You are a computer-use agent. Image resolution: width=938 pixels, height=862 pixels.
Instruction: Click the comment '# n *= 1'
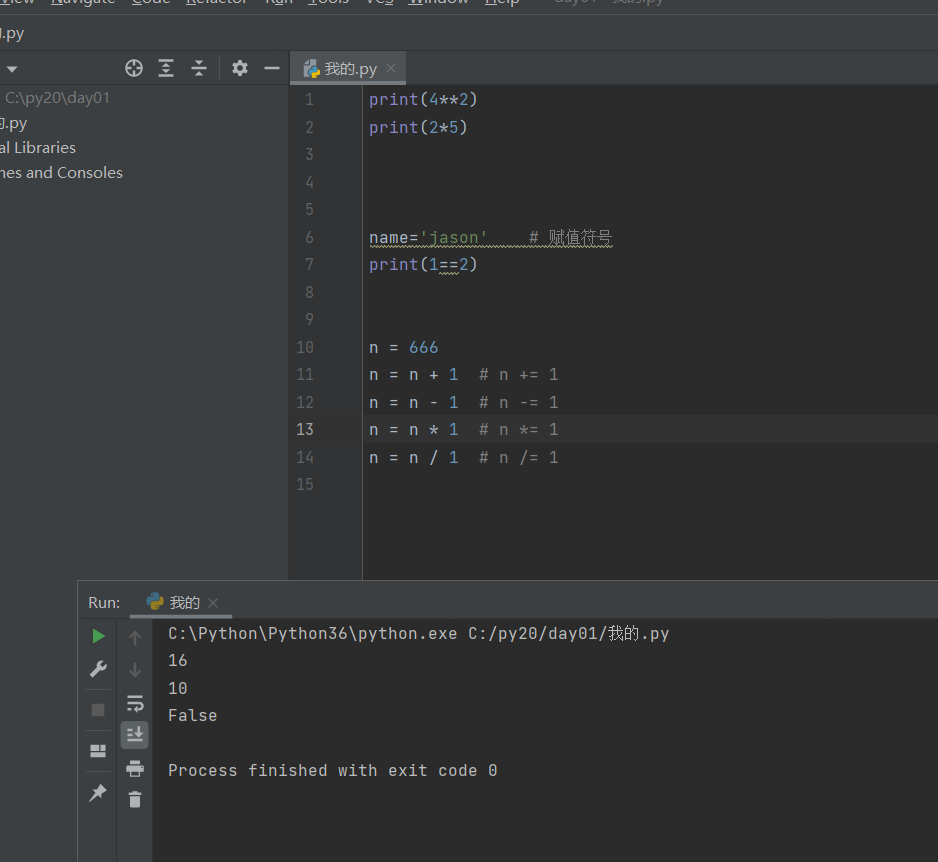[519, 430]
